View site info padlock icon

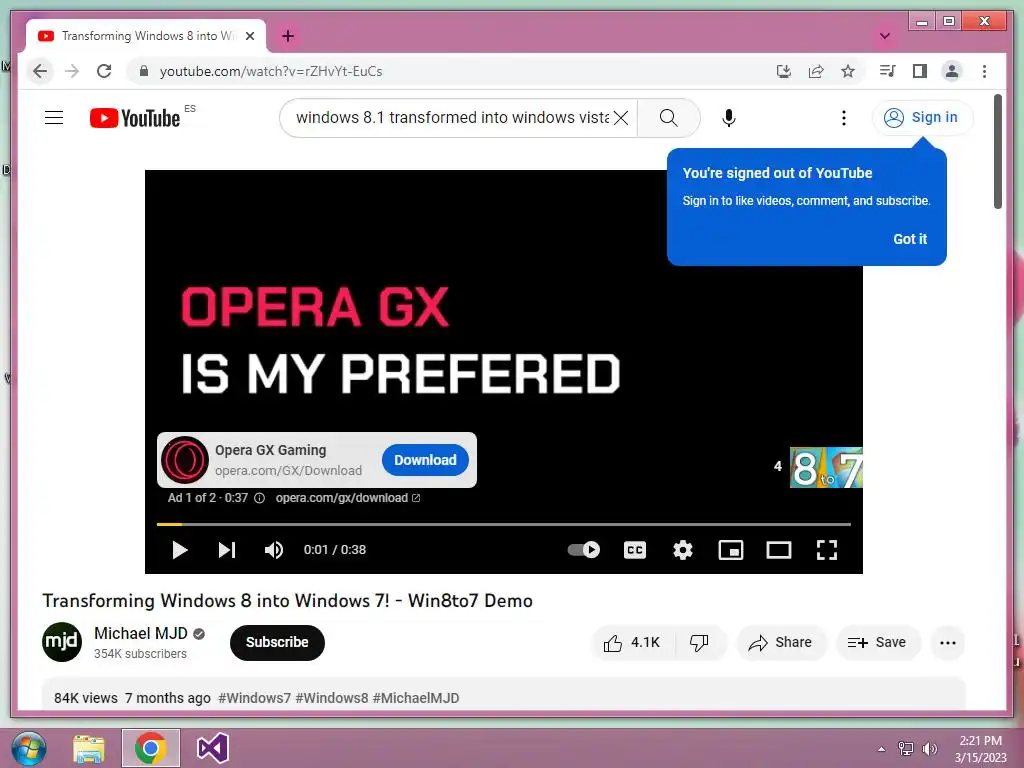pos(144,71)
